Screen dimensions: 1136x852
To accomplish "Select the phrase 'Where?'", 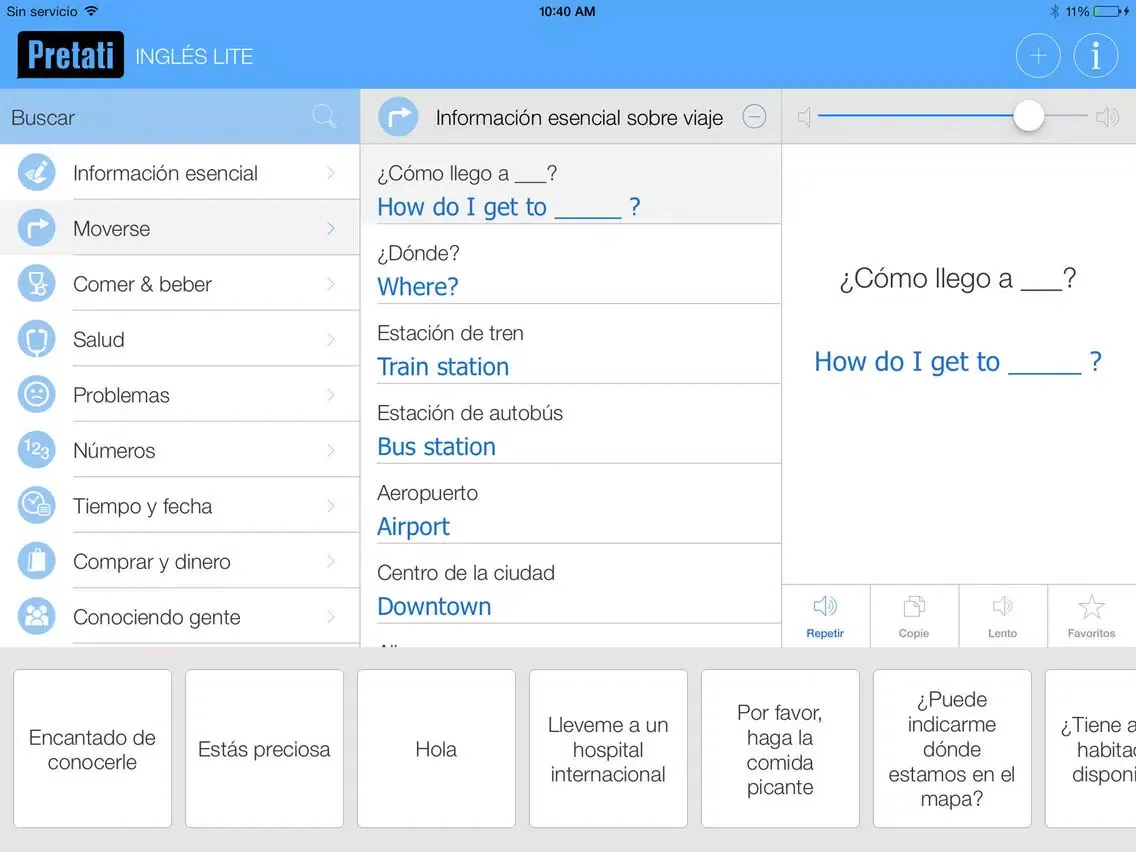I will point(571,264).
